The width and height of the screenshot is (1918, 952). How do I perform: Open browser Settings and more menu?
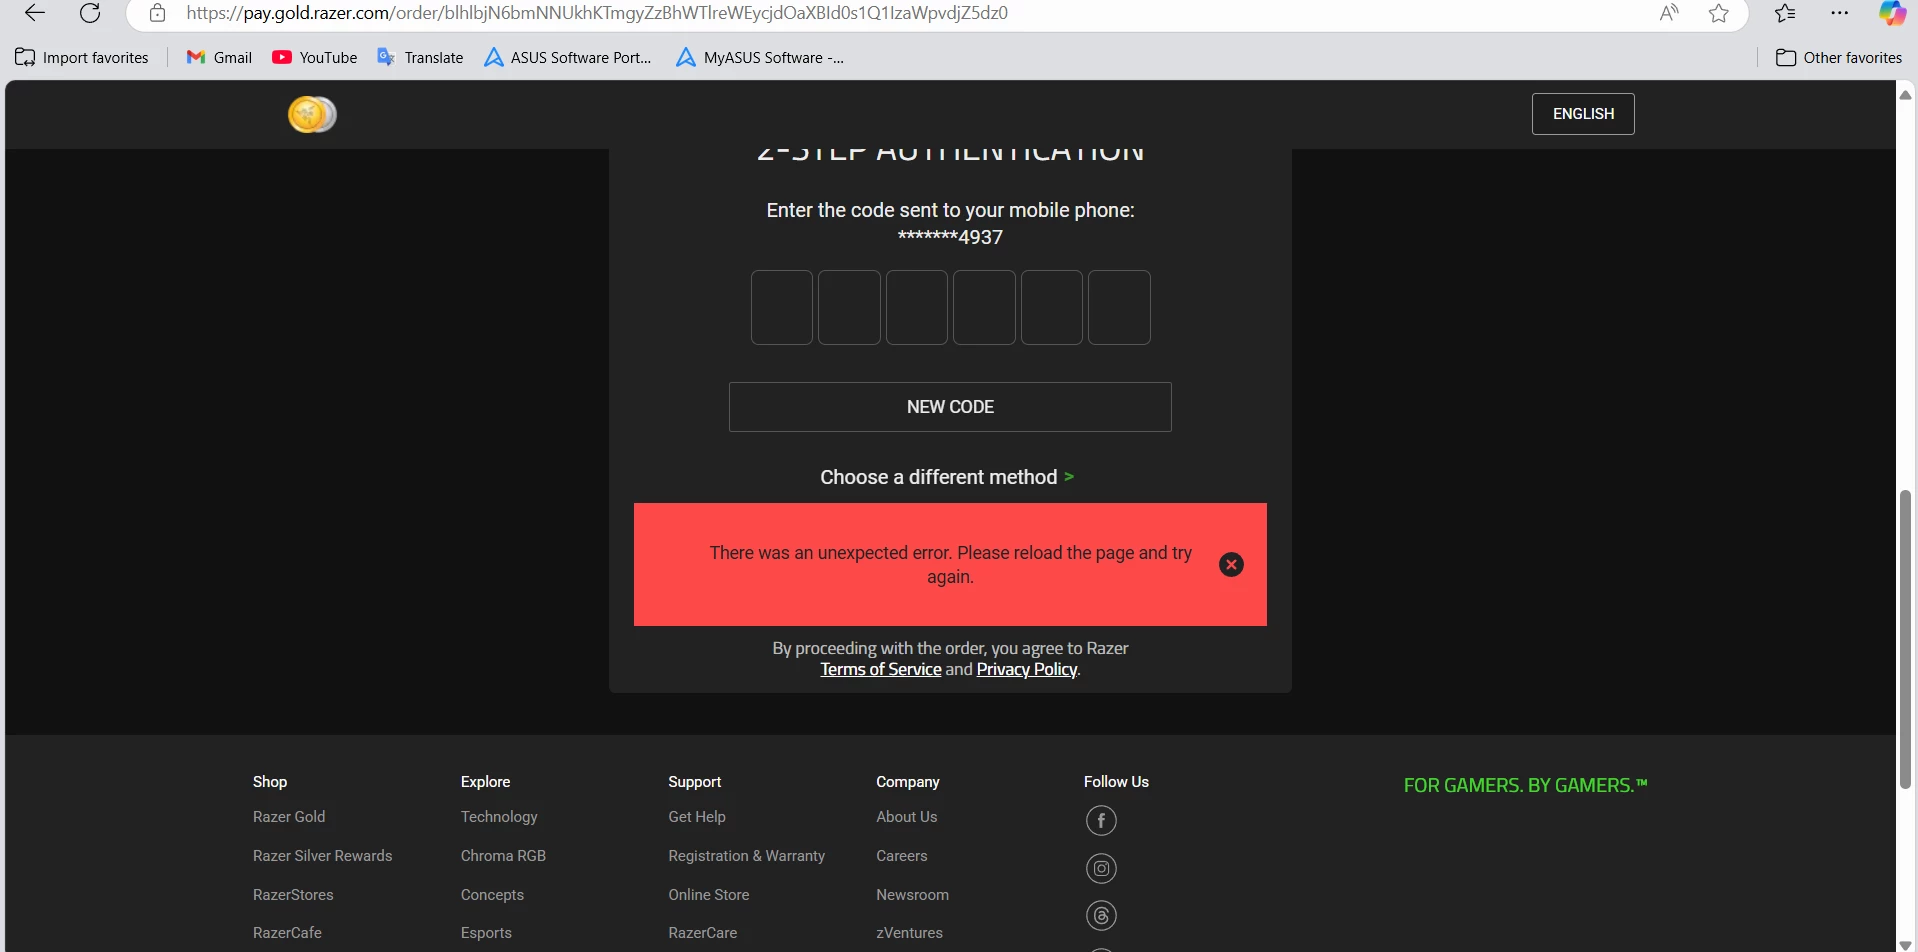click(x=1840, y=13)
